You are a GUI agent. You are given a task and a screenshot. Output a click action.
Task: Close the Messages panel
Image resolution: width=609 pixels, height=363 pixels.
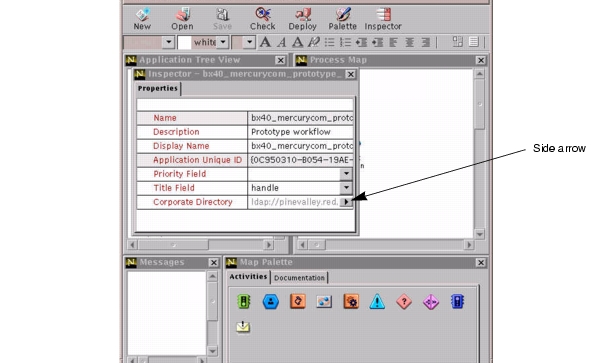click(x=214, y=262)
